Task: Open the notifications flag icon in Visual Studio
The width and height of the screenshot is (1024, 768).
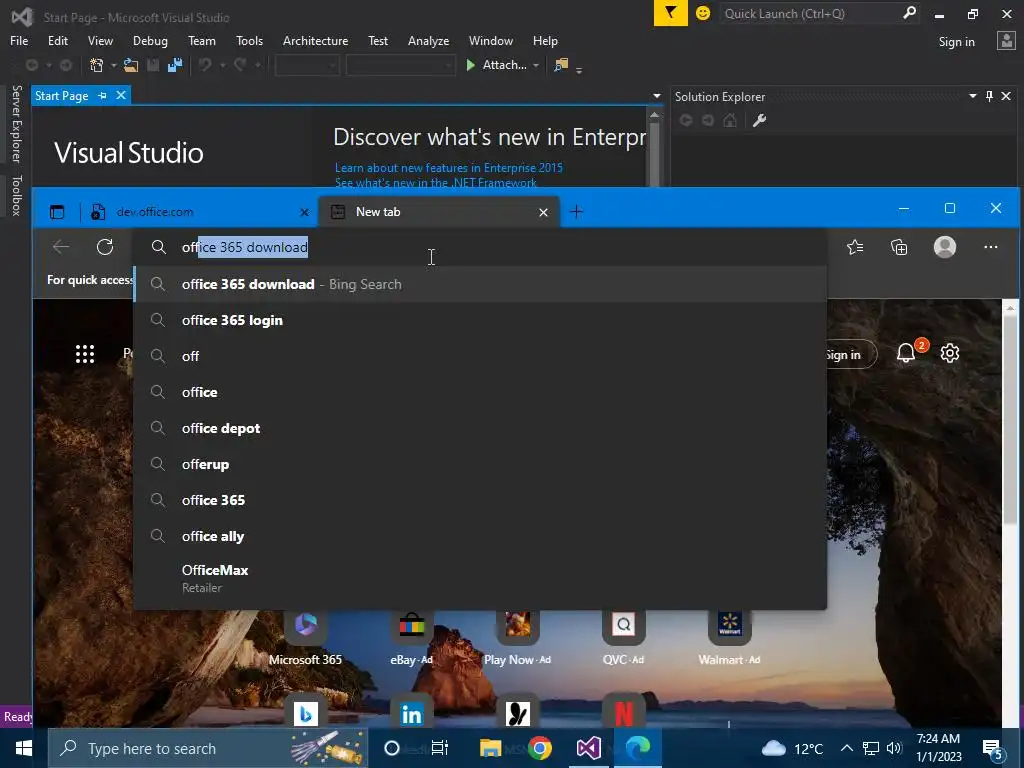Action: (671, 13)
